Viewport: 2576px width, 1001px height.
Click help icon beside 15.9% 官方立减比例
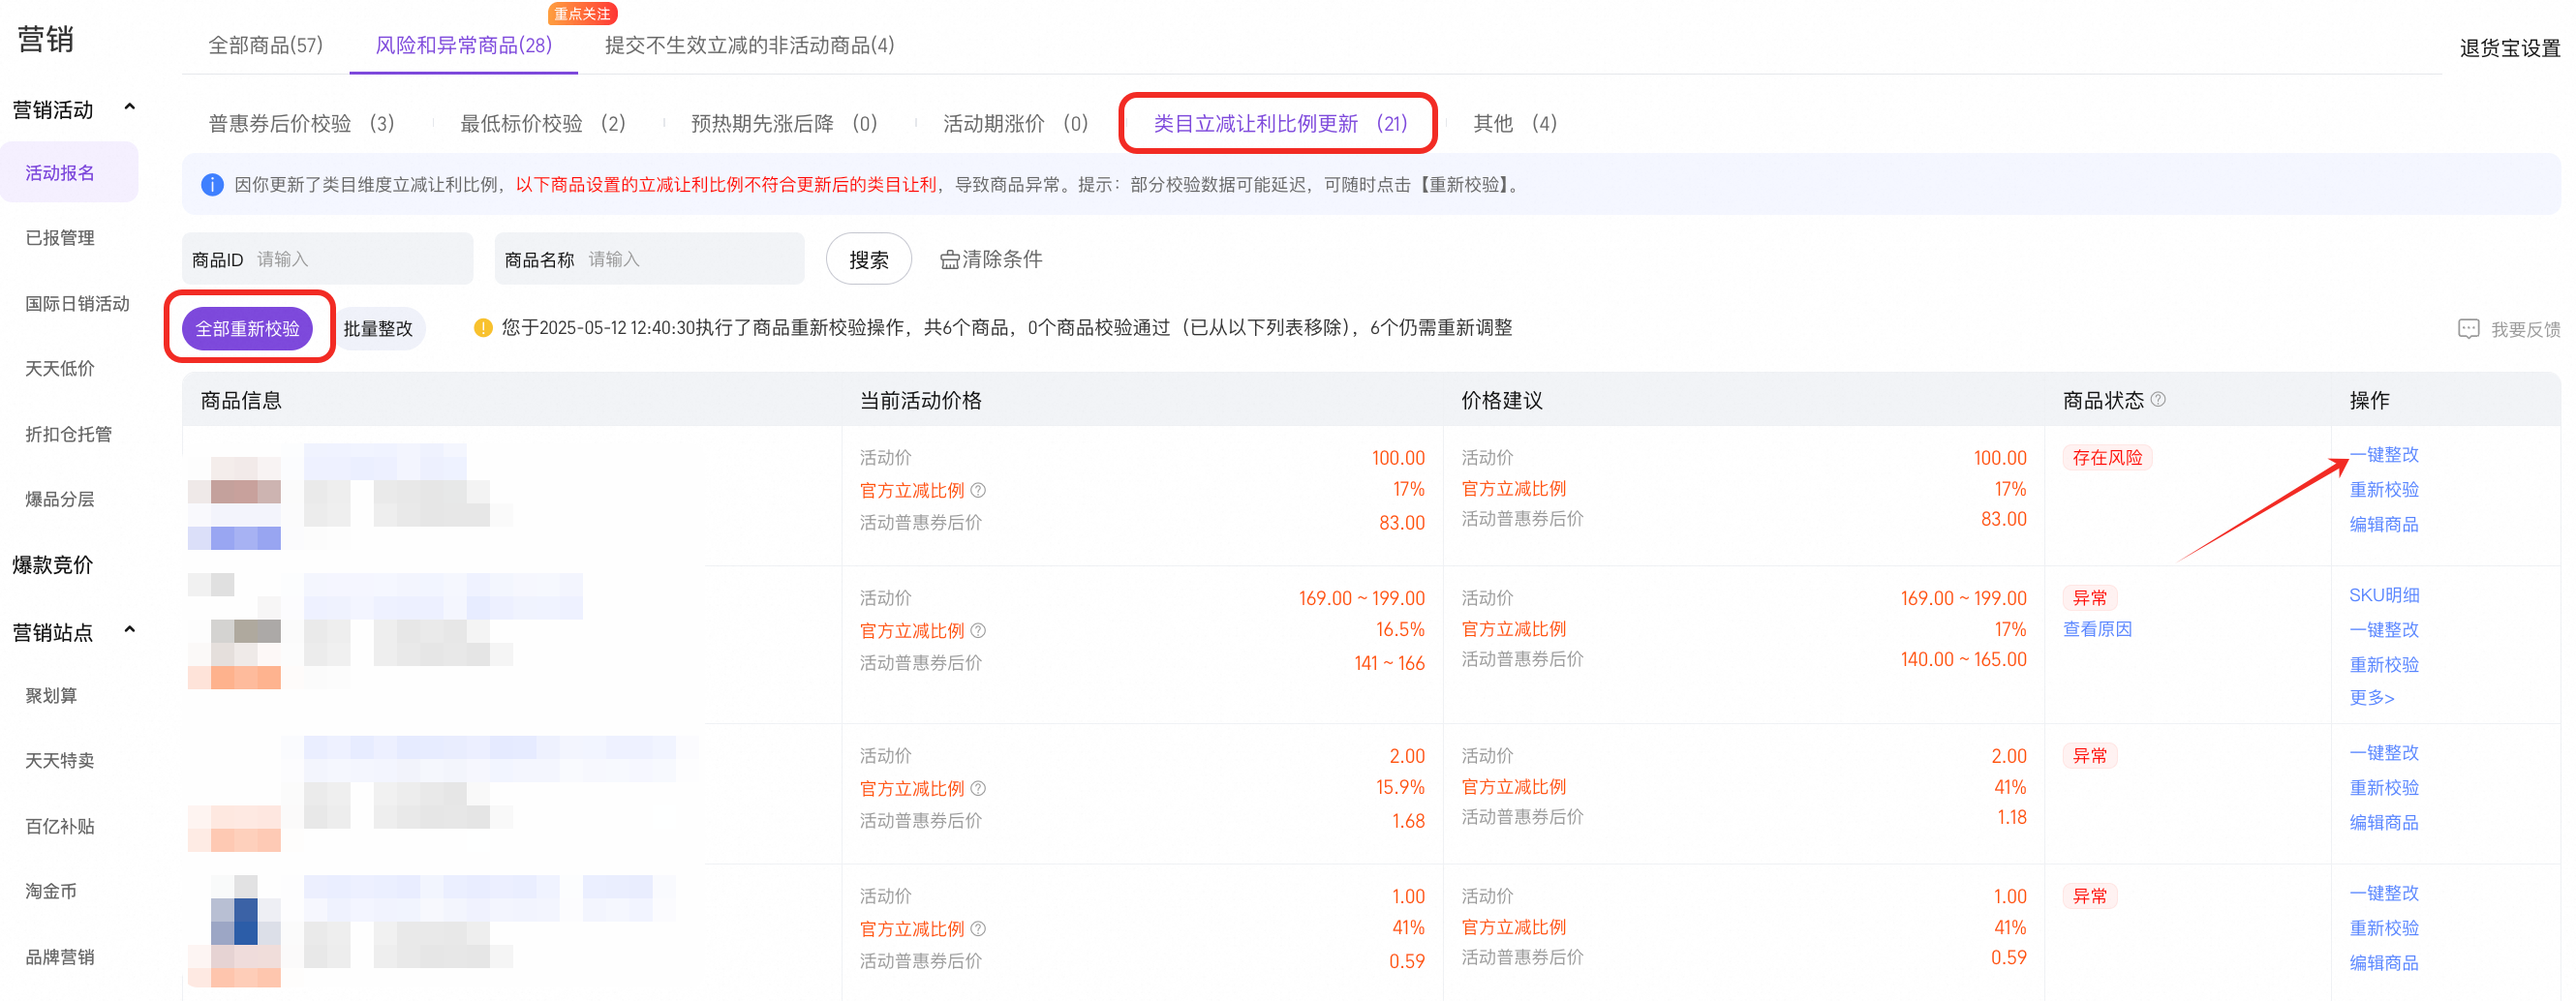pos(978,788)
